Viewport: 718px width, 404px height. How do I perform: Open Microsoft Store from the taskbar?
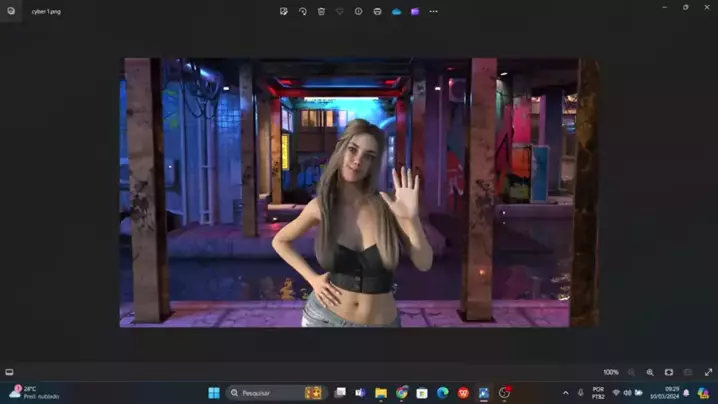(422, 393)
